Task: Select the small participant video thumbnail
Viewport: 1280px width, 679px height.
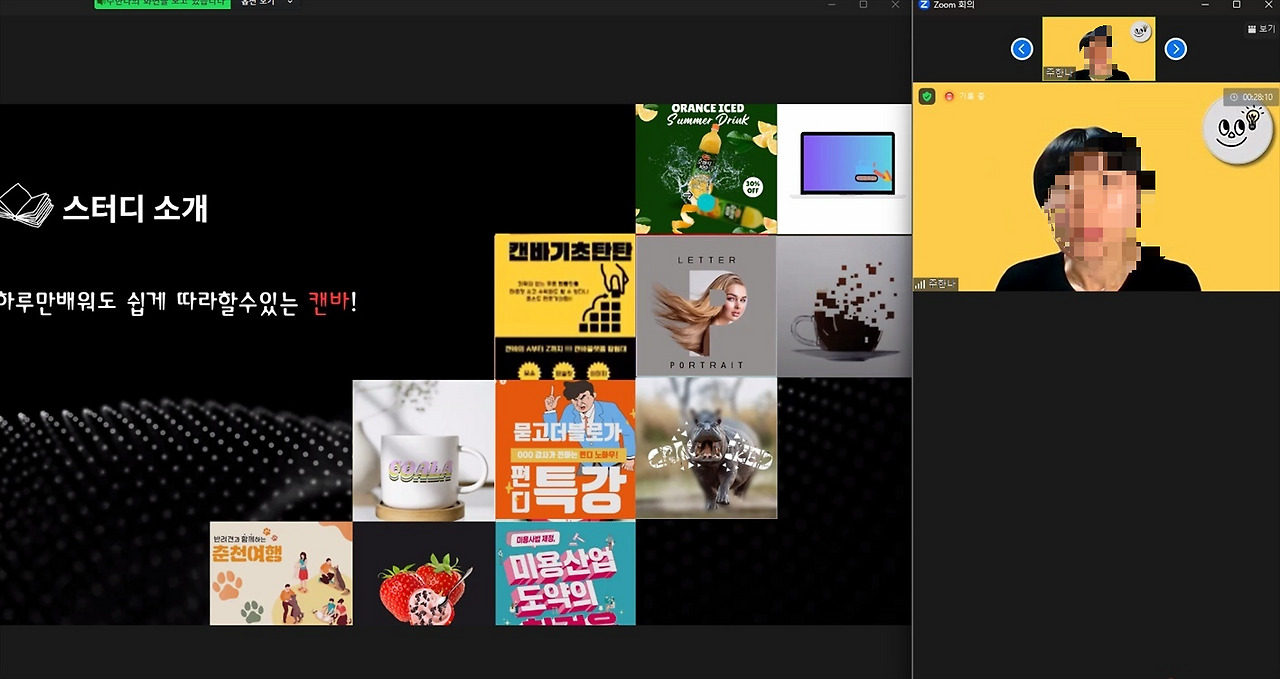Action: pos(1098,48)
